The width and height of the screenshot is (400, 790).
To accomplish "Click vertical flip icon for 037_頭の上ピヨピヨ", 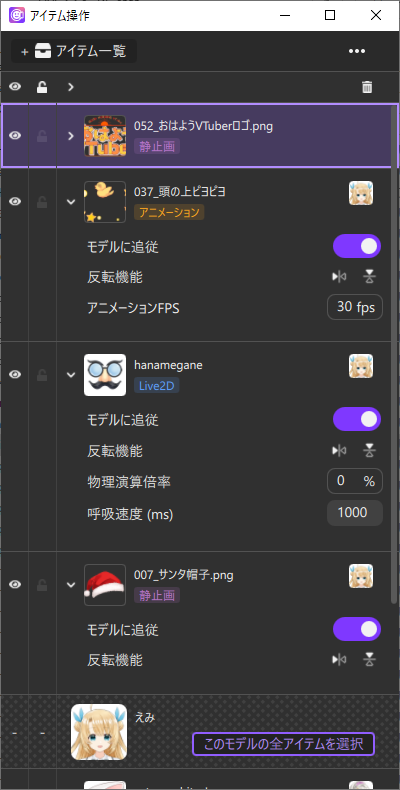I will pyautogui.click(x=370, y=277).
